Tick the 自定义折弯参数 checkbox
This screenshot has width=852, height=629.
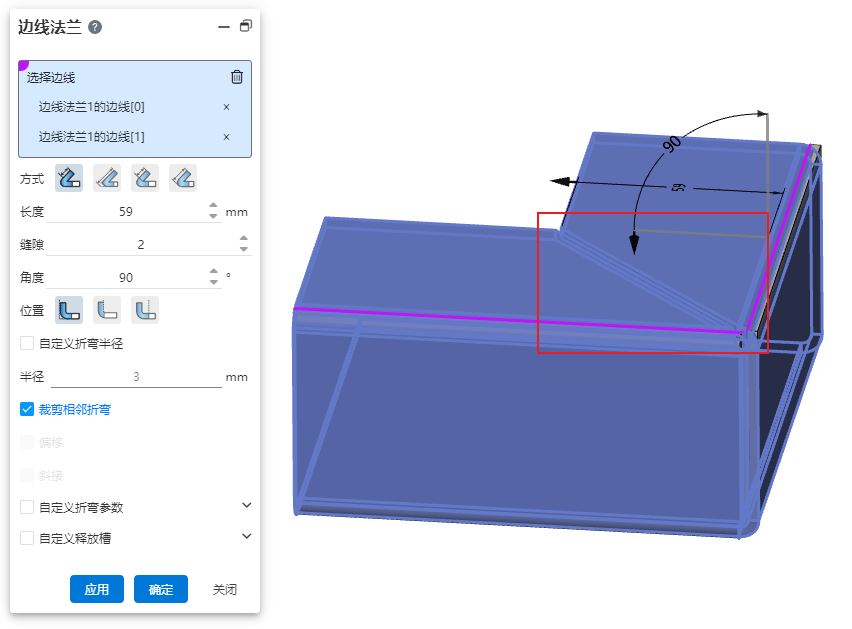pyautogui.click(x=27, y=507)
